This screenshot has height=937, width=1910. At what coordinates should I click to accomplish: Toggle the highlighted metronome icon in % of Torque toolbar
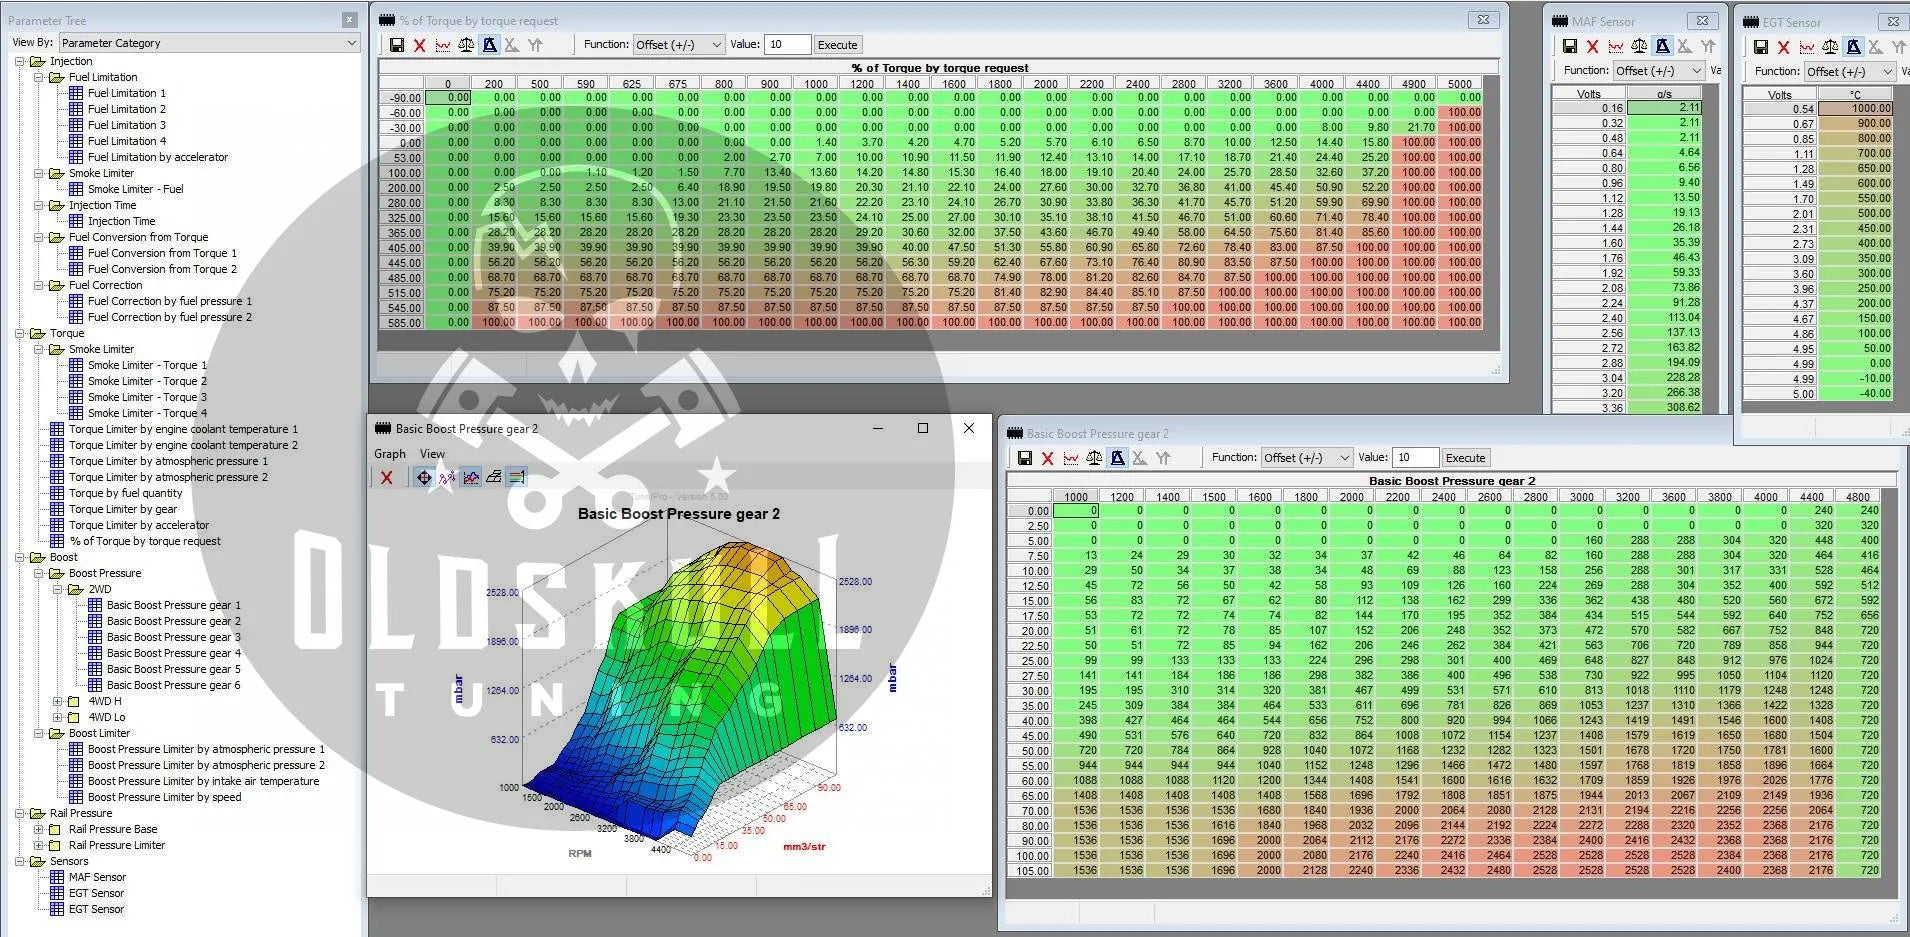coord(489,45)
